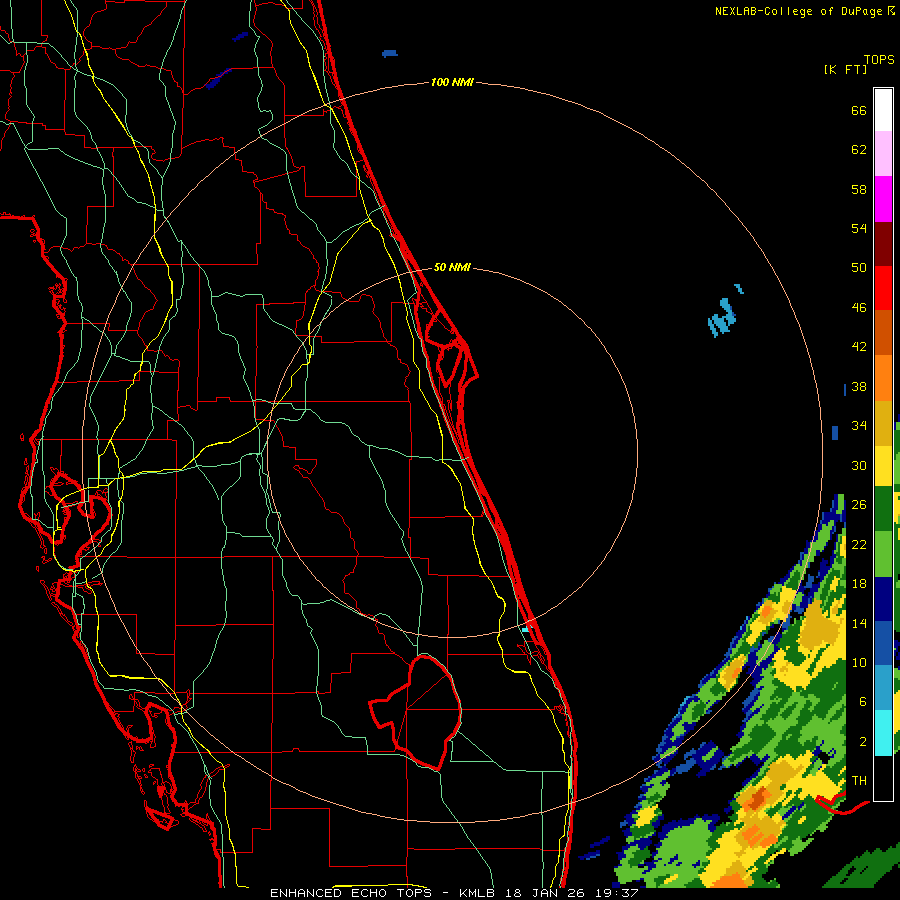Click the magenta legend swatch
Image resolution: width=900 pixels, height=900 pixels.
click(x=883, y=199)
